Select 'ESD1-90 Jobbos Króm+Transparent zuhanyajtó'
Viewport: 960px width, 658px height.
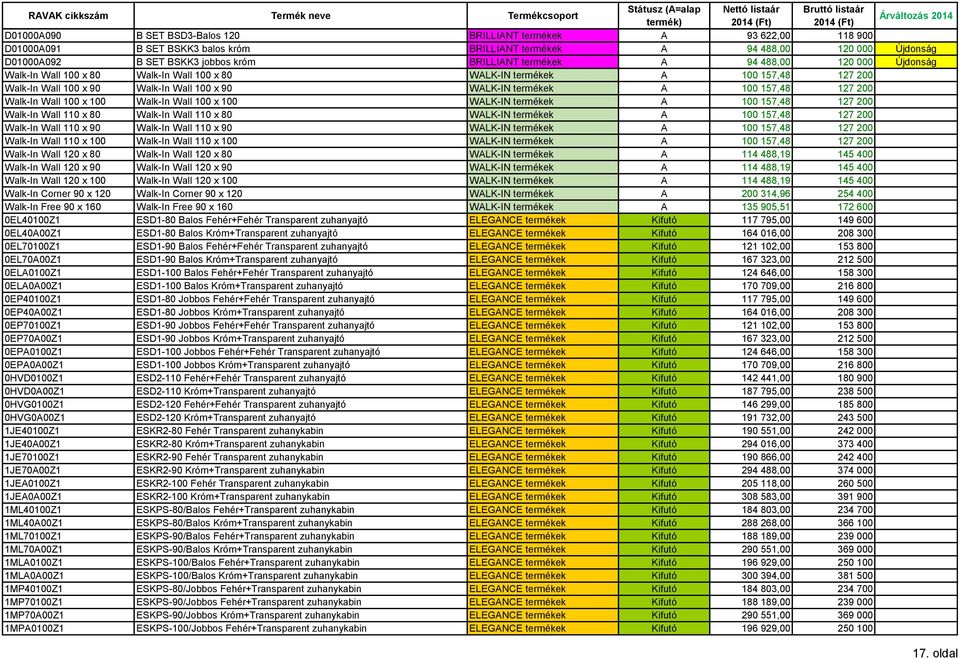(x=240, y=338)
